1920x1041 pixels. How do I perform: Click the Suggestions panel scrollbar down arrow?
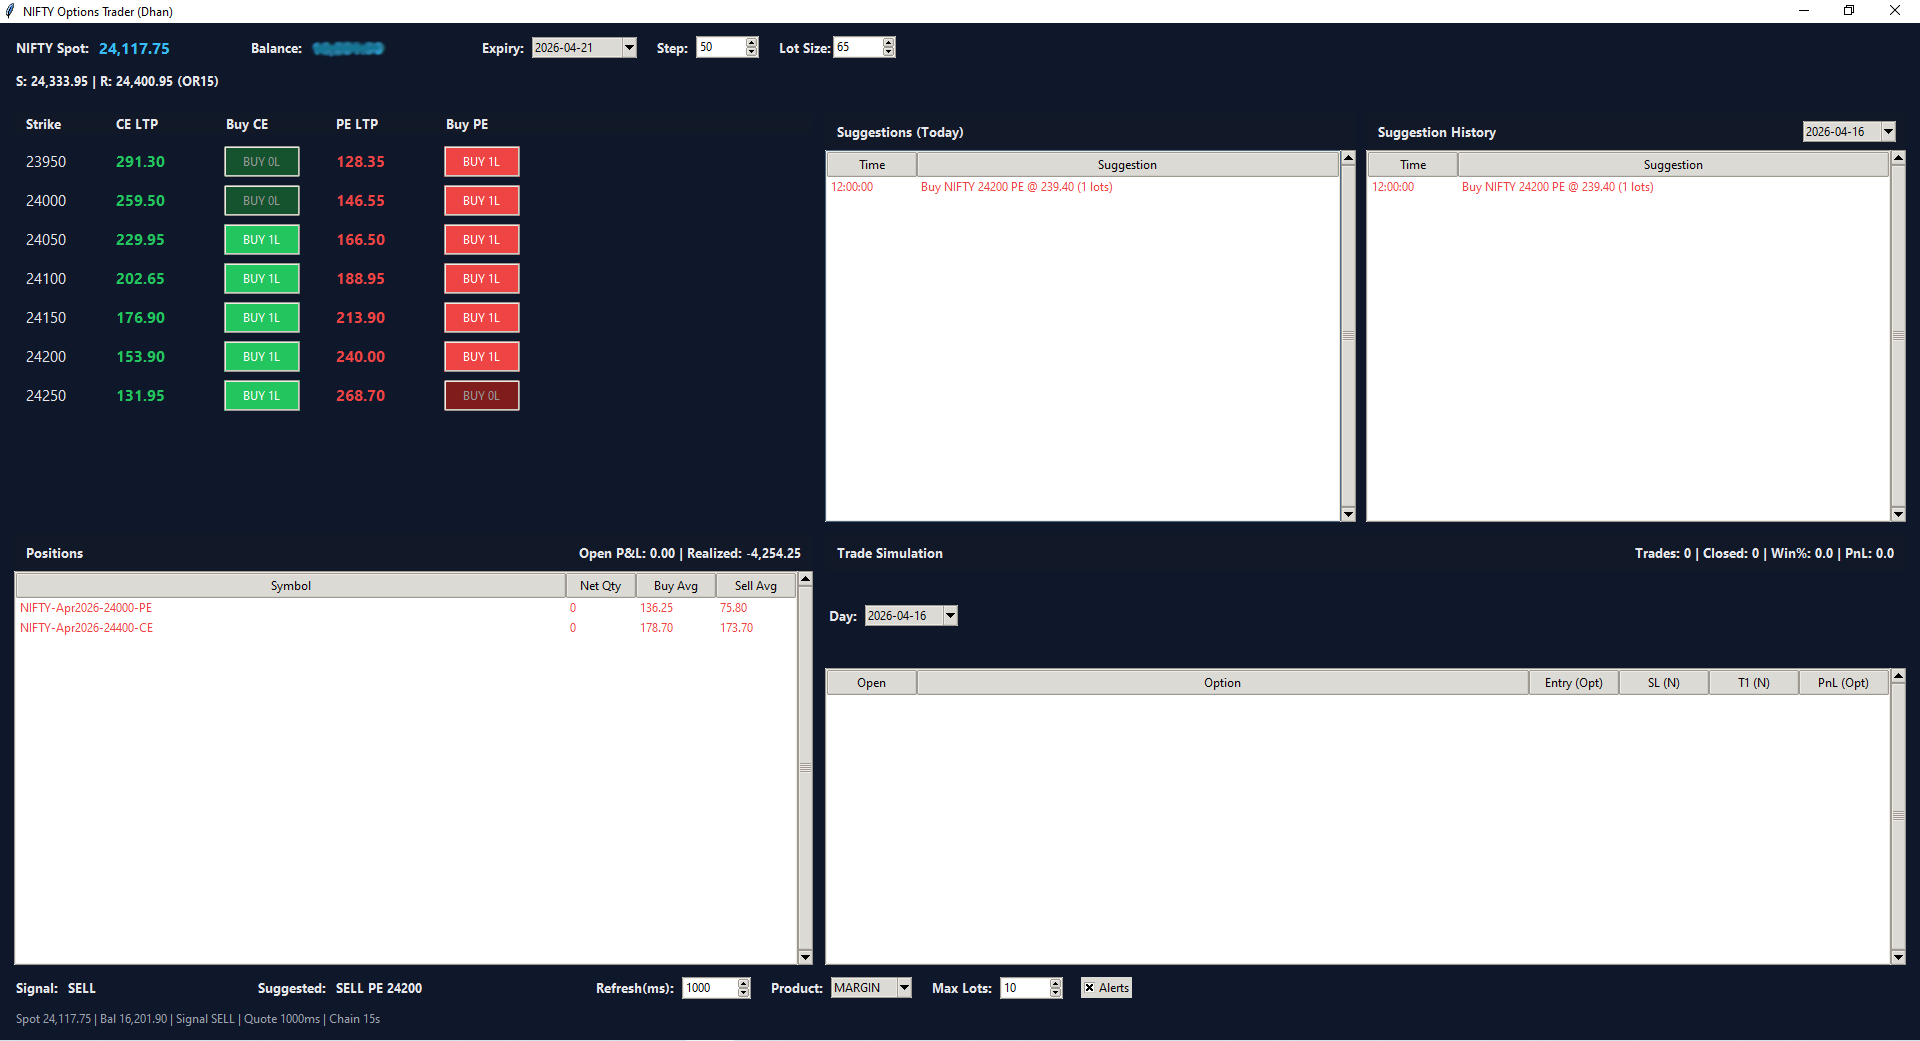(x=1348, y=514)
